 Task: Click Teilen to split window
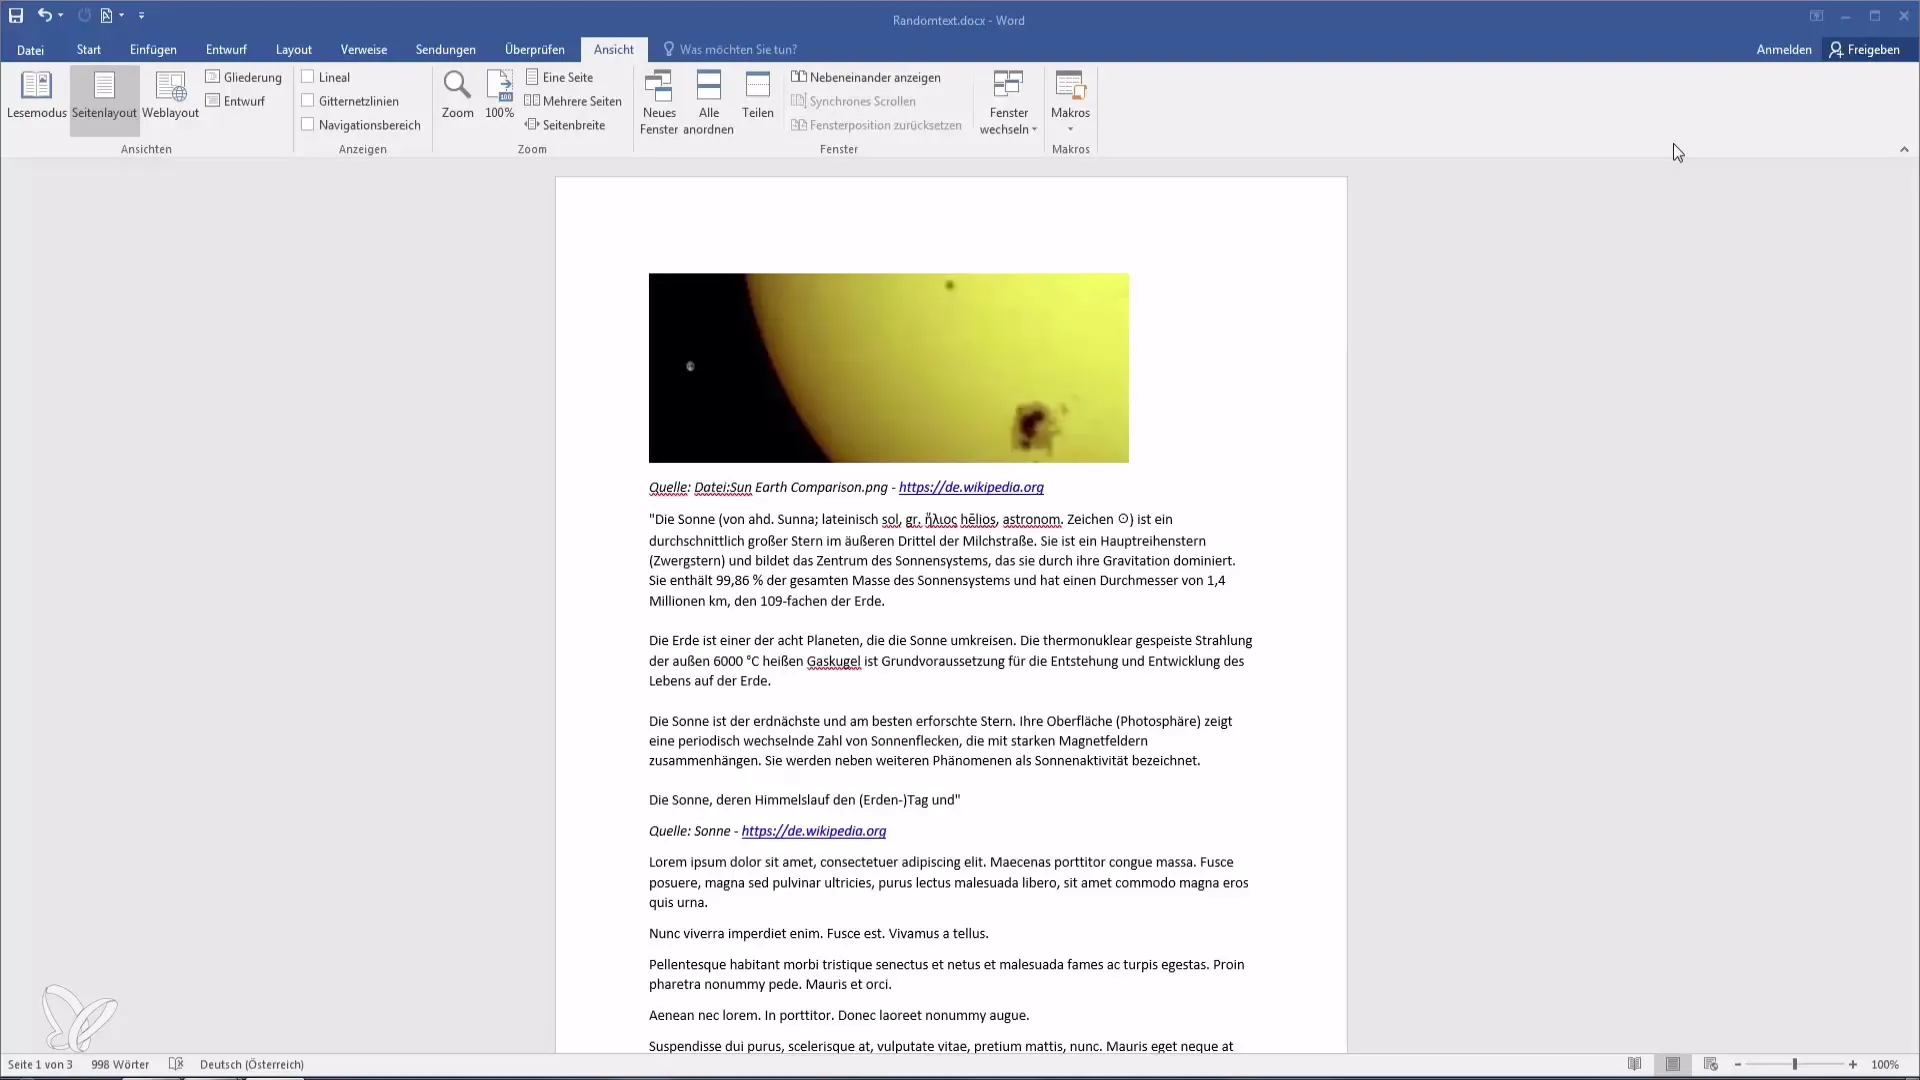[758, 95]
